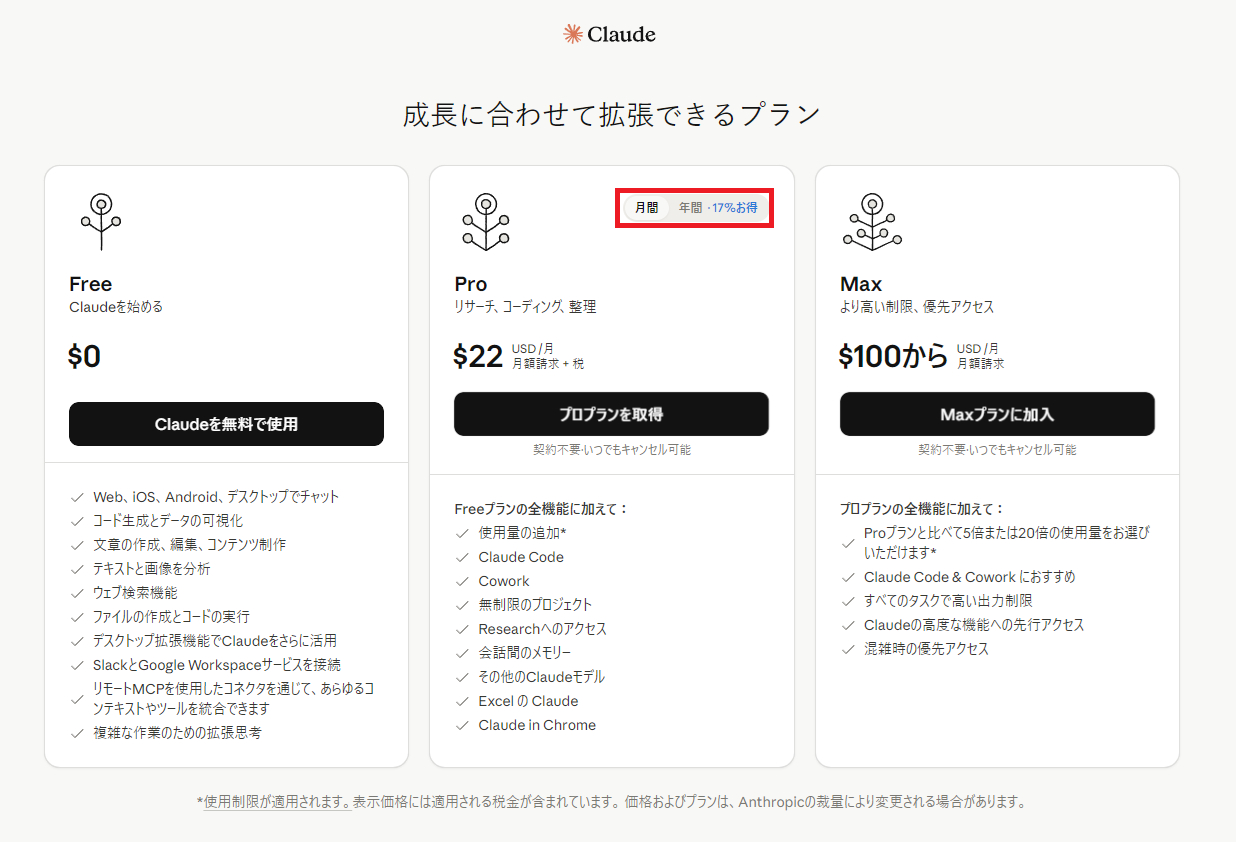
Task: Click the checkmark beside テキストと画像を分析
Action: coord(77,569)
